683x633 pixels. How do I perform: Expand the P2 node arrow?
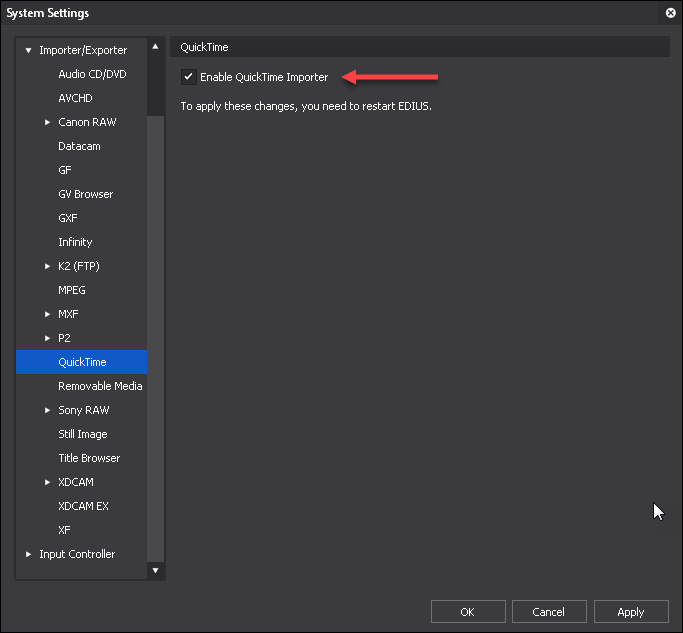(x=47, y=338)
